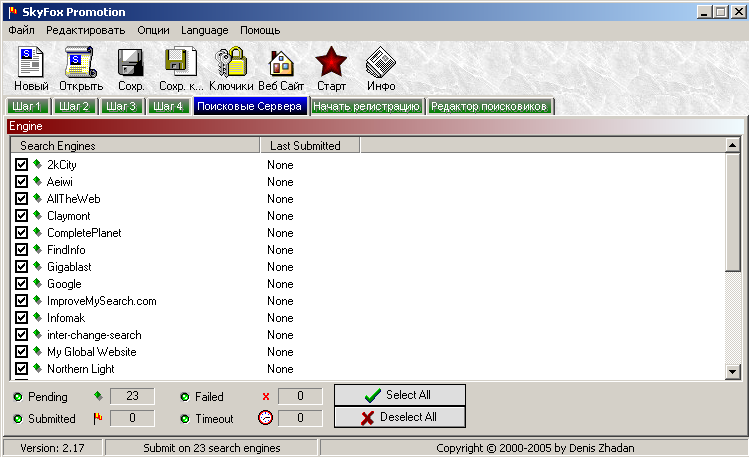
Task: Click the list scrollbar up arrow
Action: [x=732, y=145]
